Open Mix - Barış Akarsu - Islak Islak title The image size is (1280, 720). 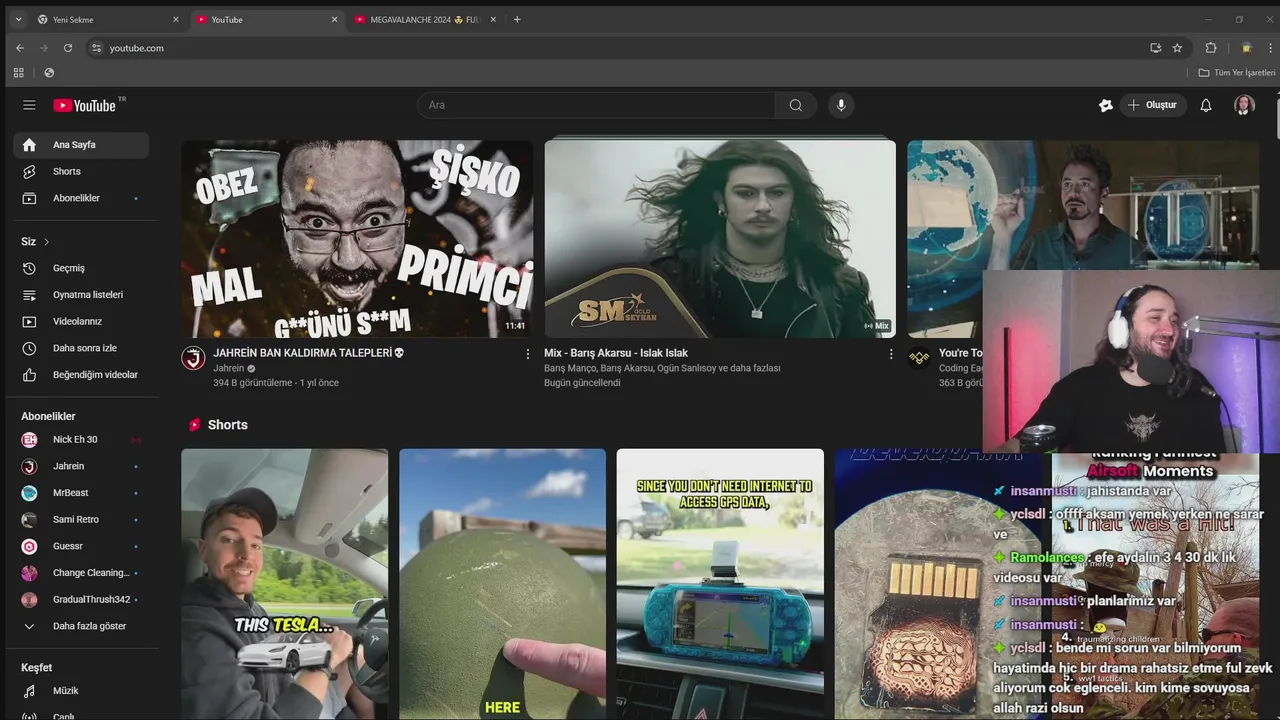point(616,353)
